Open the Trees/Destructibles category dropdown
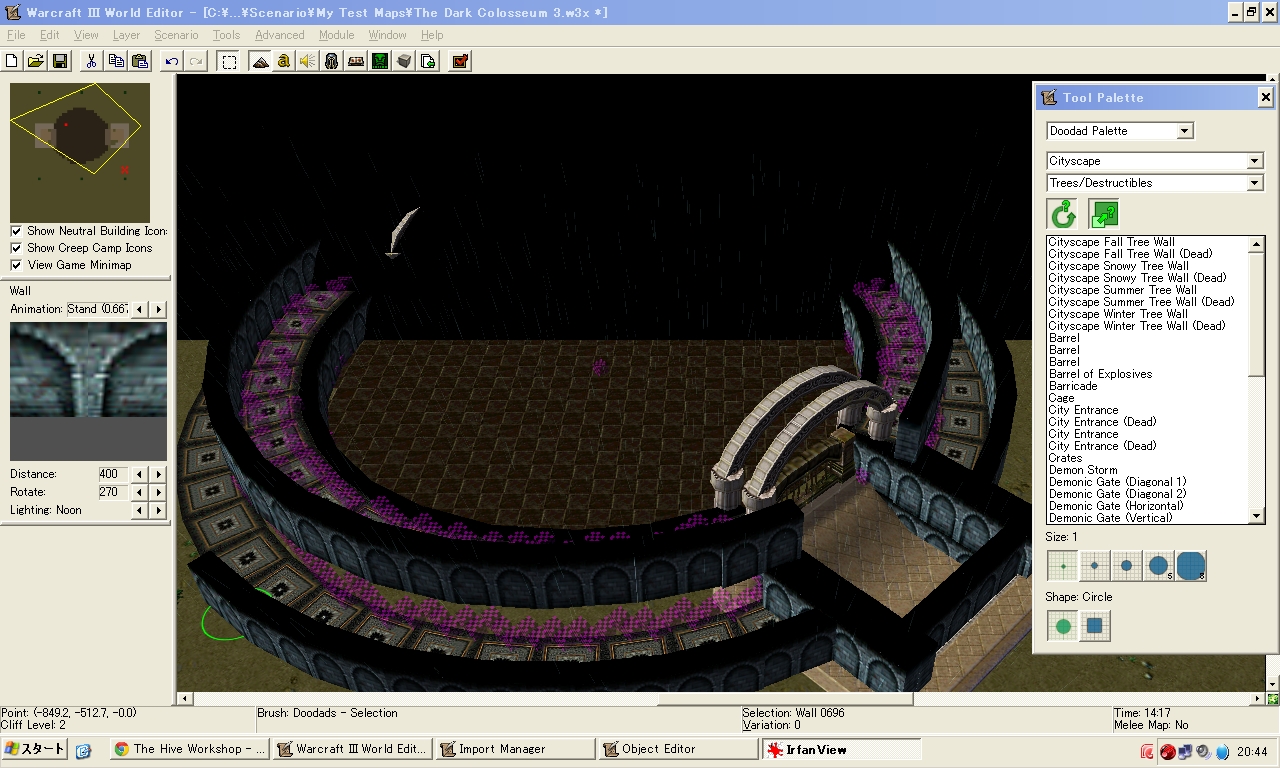 click(1155, 183)
